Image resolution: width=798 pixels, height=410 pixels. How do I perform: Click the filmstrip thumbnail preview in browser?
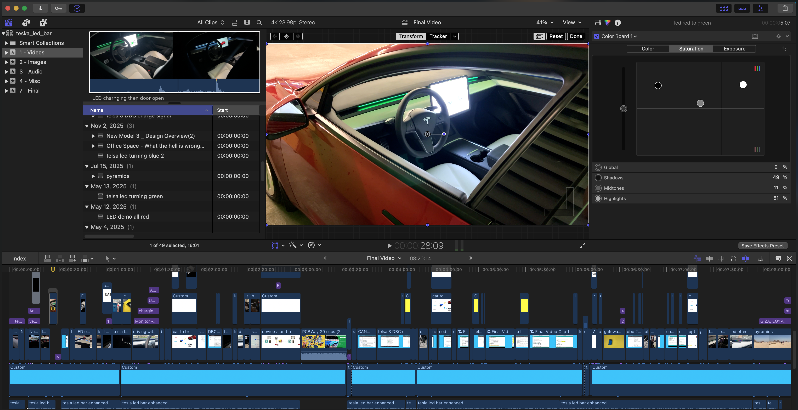(x=175, y=62)
